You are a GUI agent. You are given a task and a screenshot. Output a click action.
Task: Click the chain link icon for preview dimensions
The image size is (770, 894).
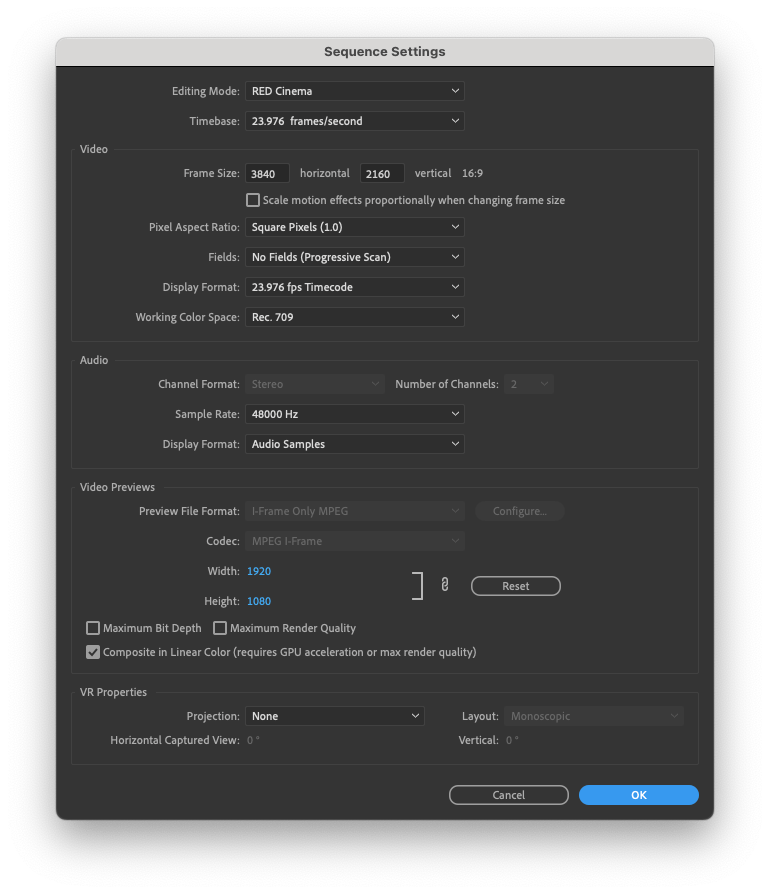(445, 585)
